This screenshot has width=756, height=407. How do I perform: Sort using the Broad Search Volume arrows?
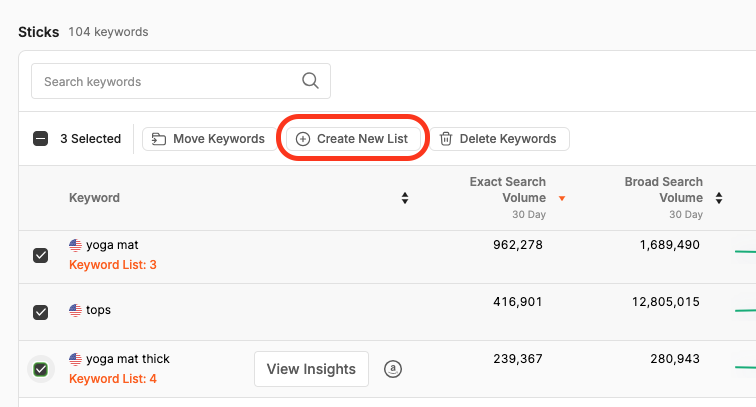coord(719,198)
